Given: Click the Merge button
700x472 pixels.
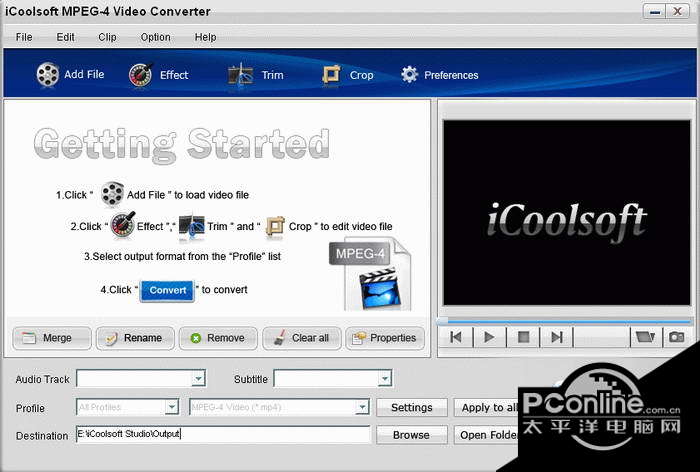Looking at the screenshot, I should coord(52,338).
